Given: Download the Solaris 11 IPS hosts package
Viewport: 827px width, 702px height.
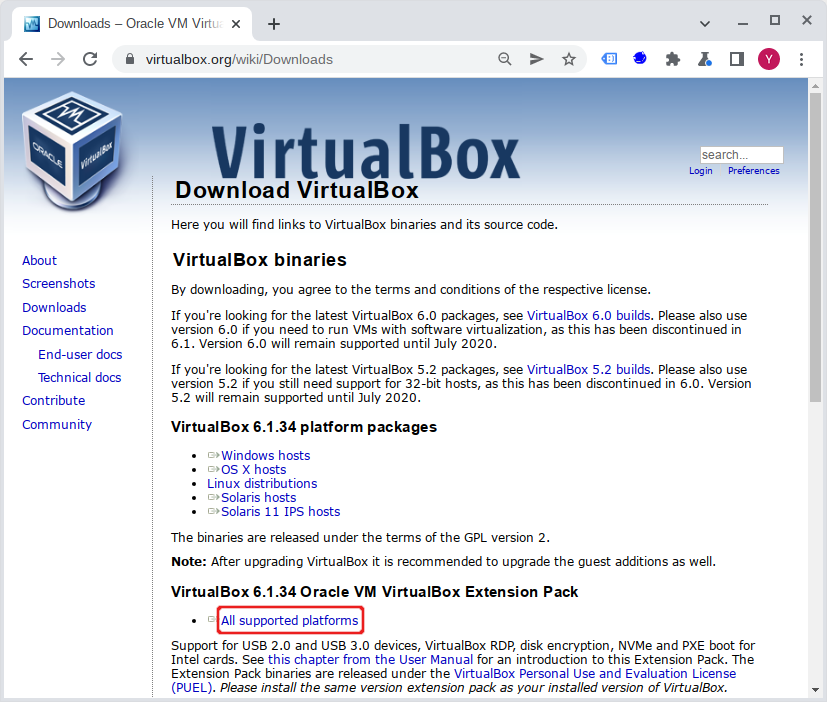Looking at the screenshot, I should pyautogui.click(x=281, y=512).
